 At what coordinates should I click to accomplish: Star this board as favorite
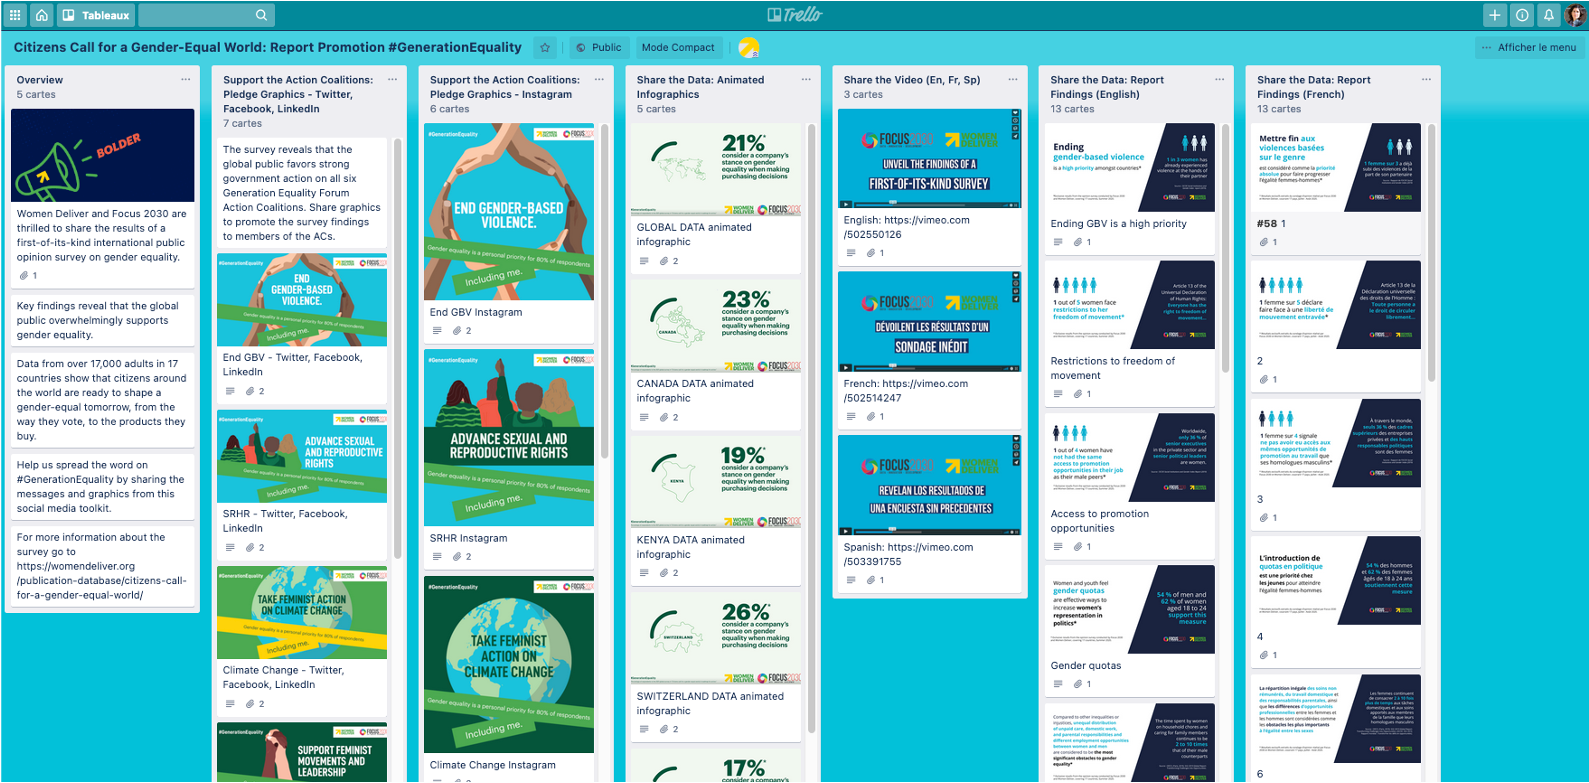[x=545, y=47]
